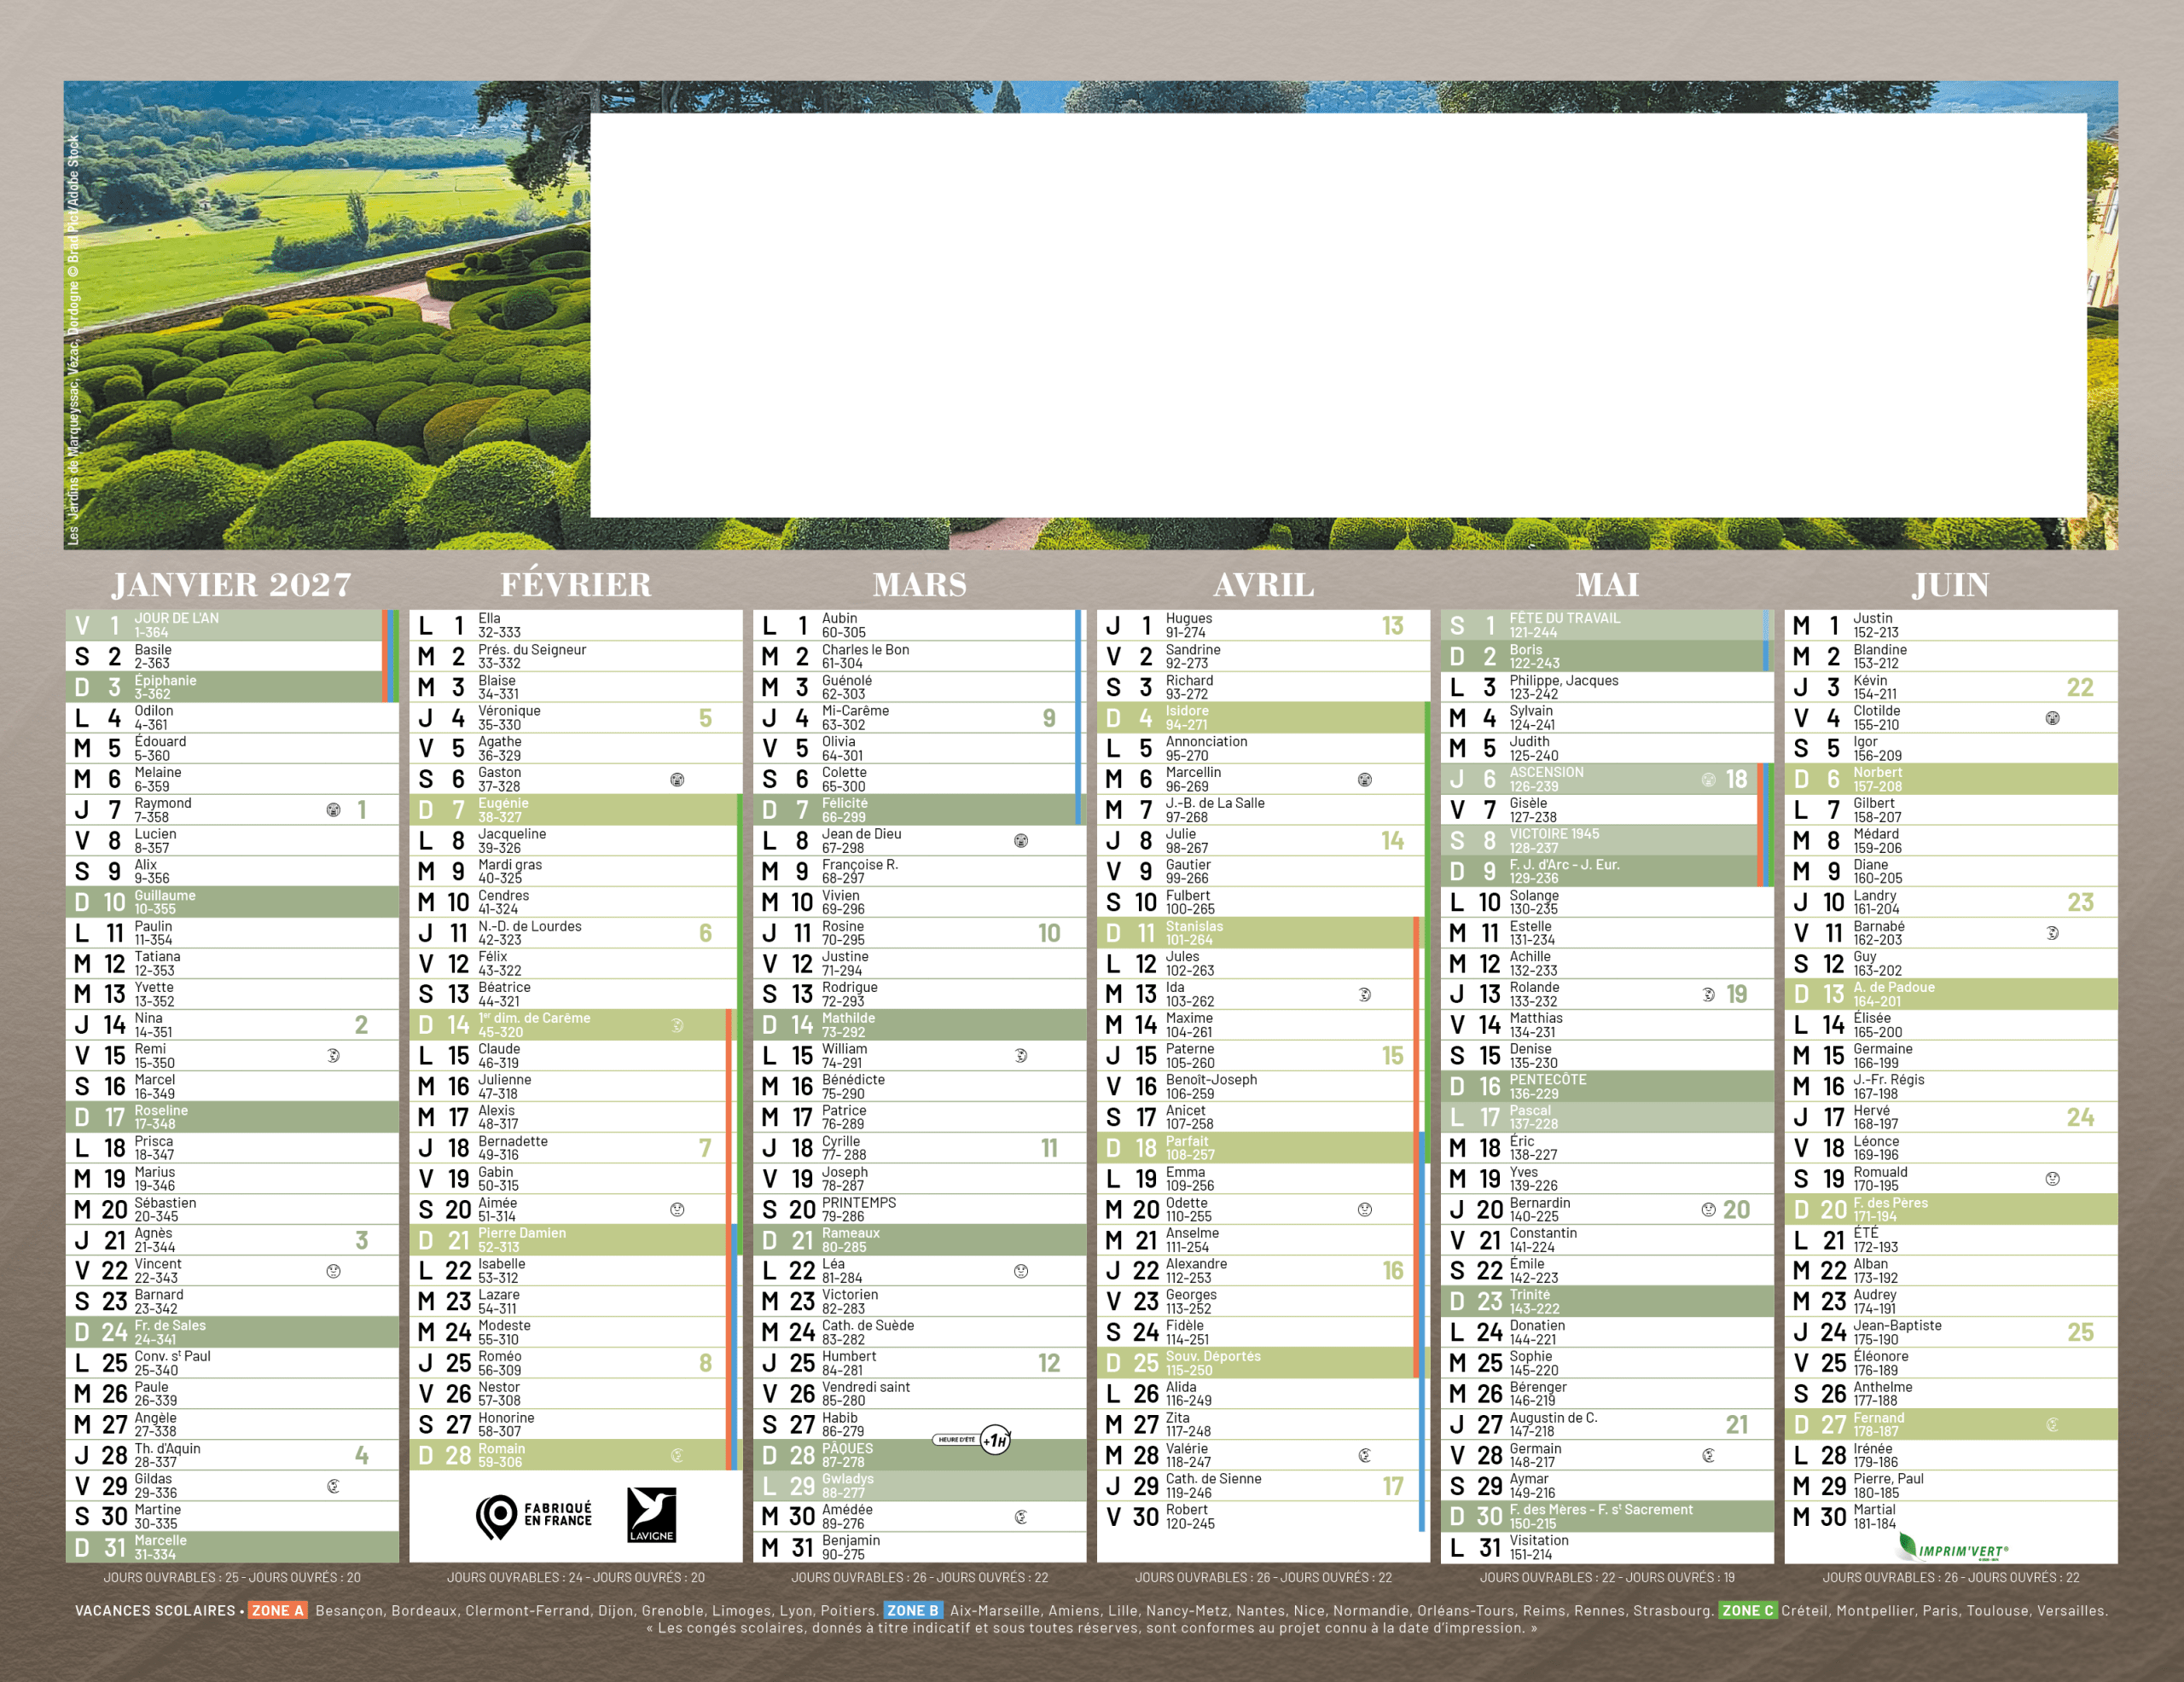Viewport: 2184px width, 1682px height.
Task: Click the moon icon on Germain's row
Action: point(1708,1456)
